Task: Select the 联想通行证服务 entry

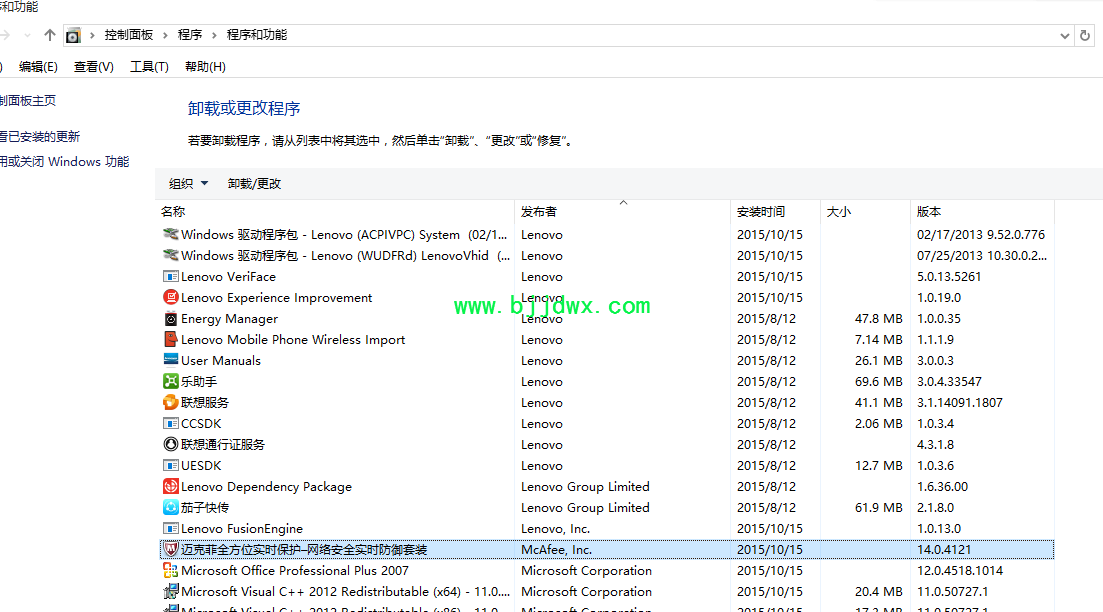Action: coord(223,445)
